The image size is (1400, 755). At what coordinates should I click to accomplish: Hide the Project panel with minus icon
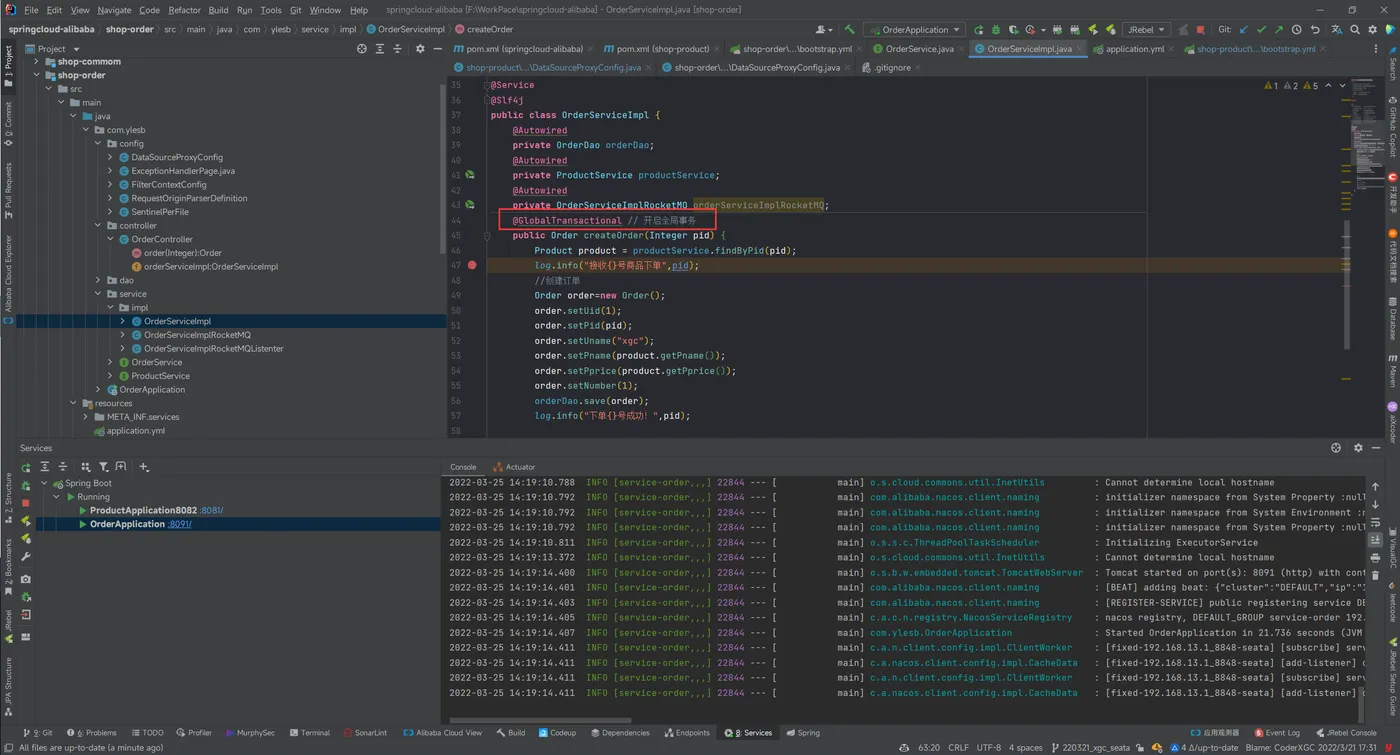[438, 48]
